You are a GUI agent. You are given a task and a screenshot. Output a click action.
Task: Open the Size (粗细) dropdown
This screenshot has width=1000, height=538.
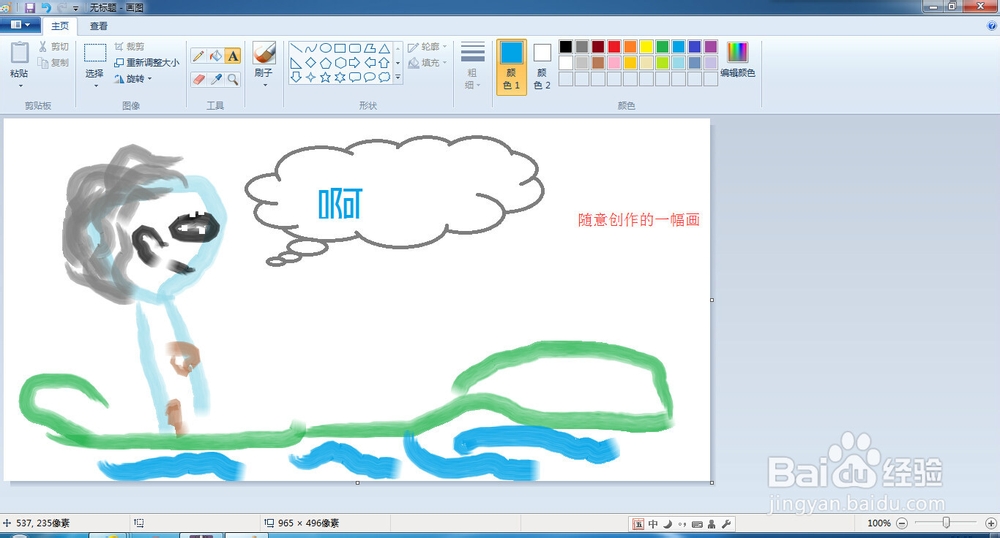pos(473,66)
